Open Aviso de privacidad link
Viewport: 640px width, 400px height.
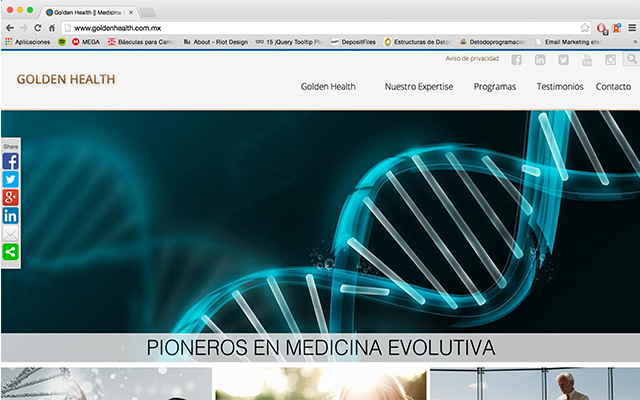[x=472, y=58]
